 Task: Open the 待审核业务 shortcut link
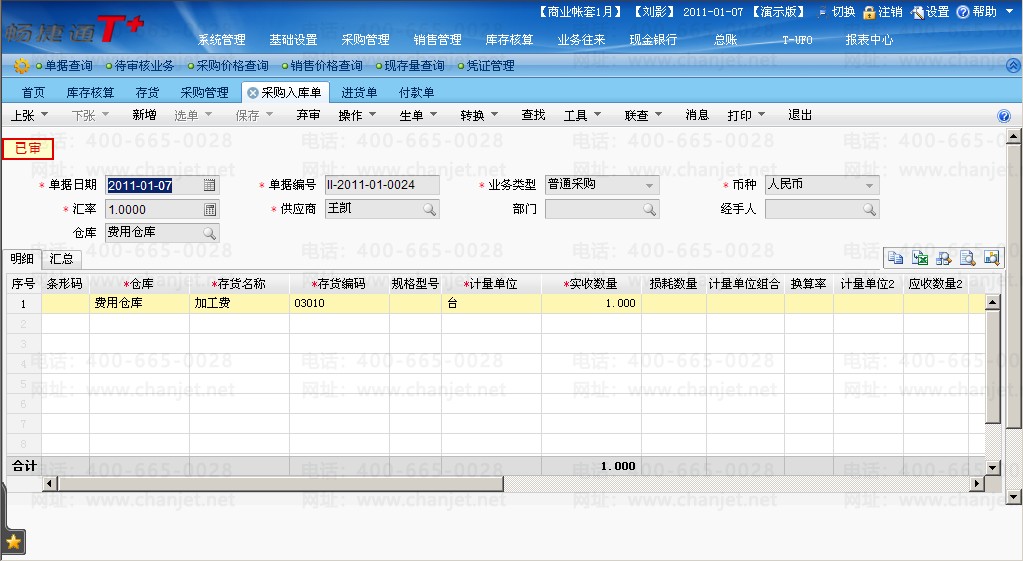144,66
